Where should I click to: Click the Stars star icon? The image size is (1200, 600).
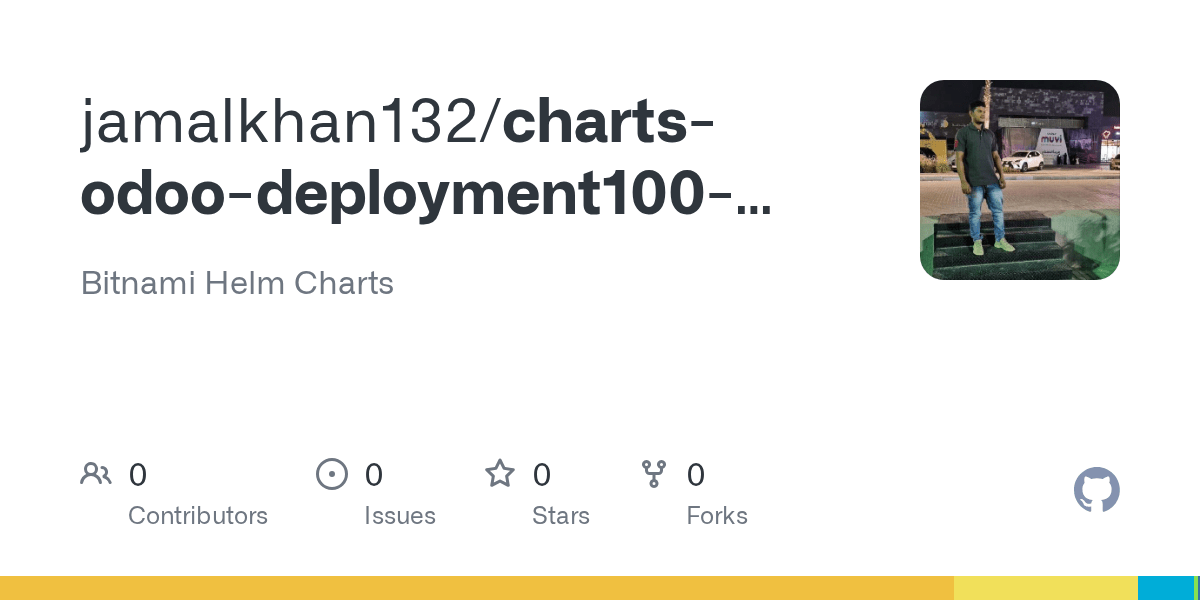coord(499,474)
